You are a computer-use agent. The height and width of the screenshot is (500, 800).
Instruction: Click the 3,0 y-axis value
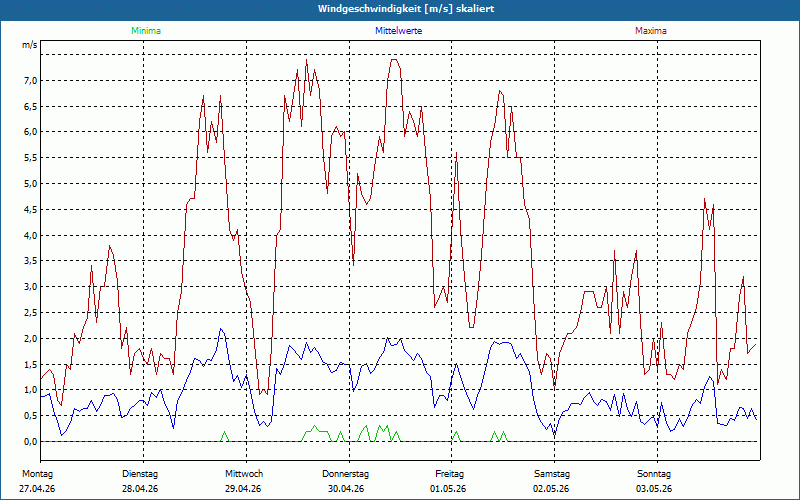tap(30, 287)
